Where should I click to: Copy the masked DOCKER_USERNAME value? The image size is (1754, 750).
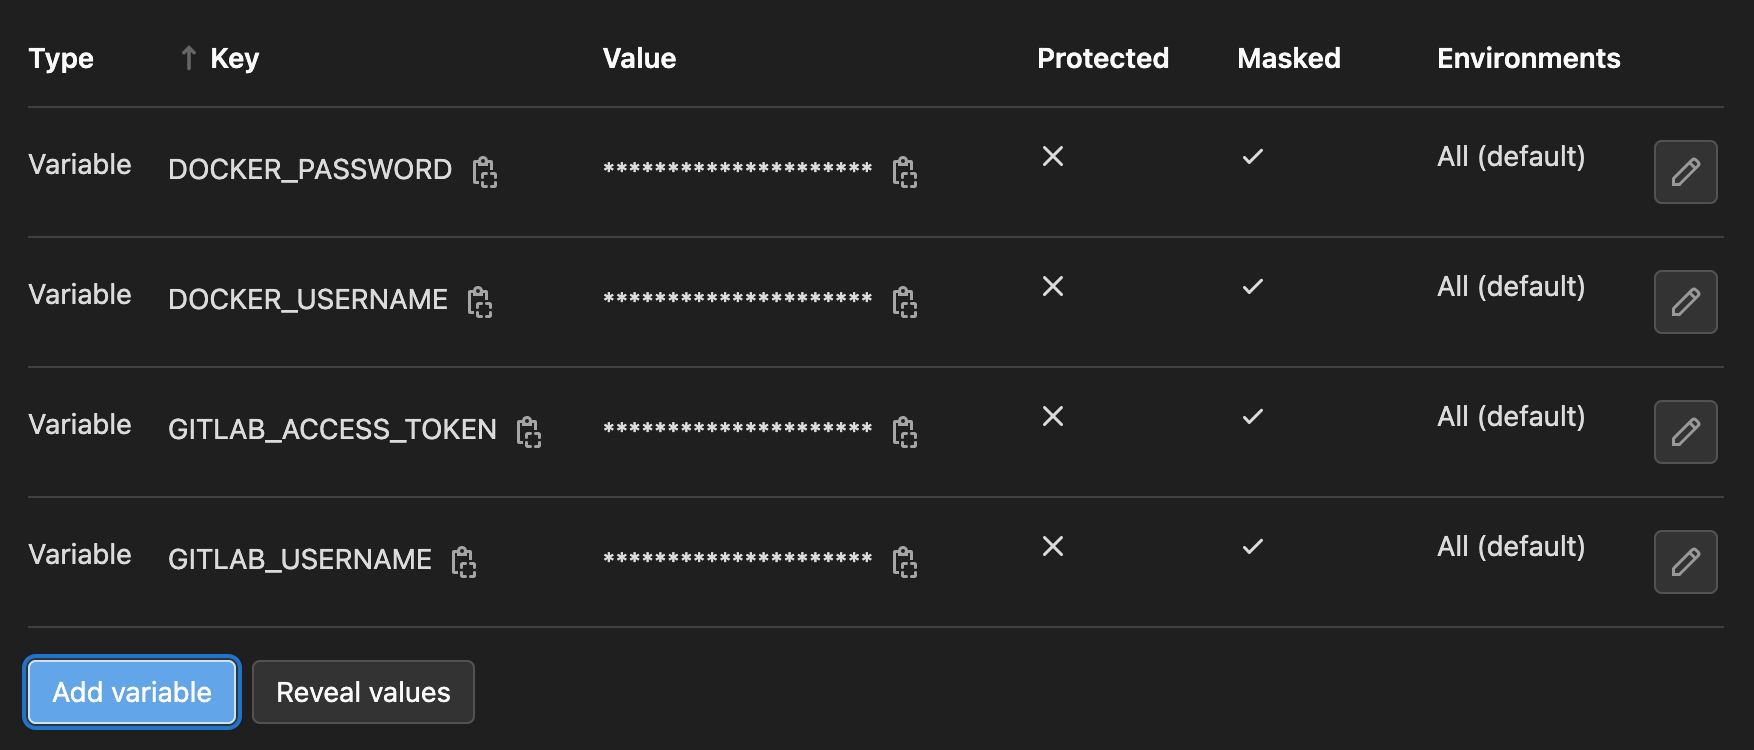coord(904,302)
